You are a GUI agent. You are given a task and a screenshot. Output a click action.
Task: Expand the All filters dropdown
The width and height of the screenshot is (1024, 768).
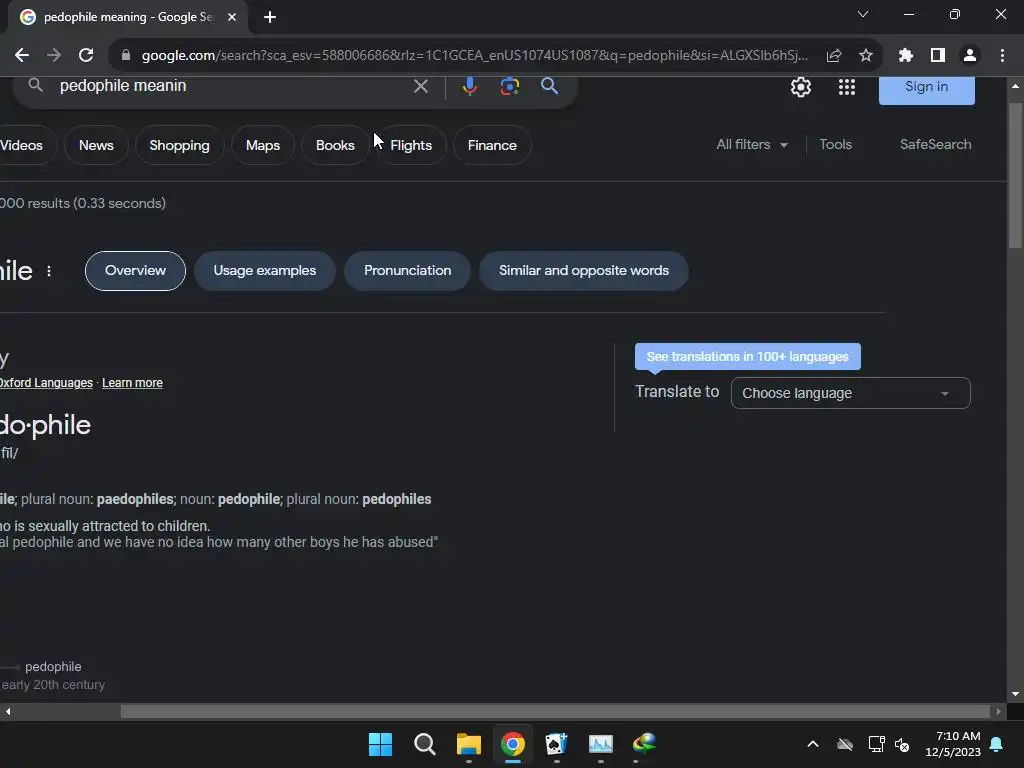[x=752, y=144]
